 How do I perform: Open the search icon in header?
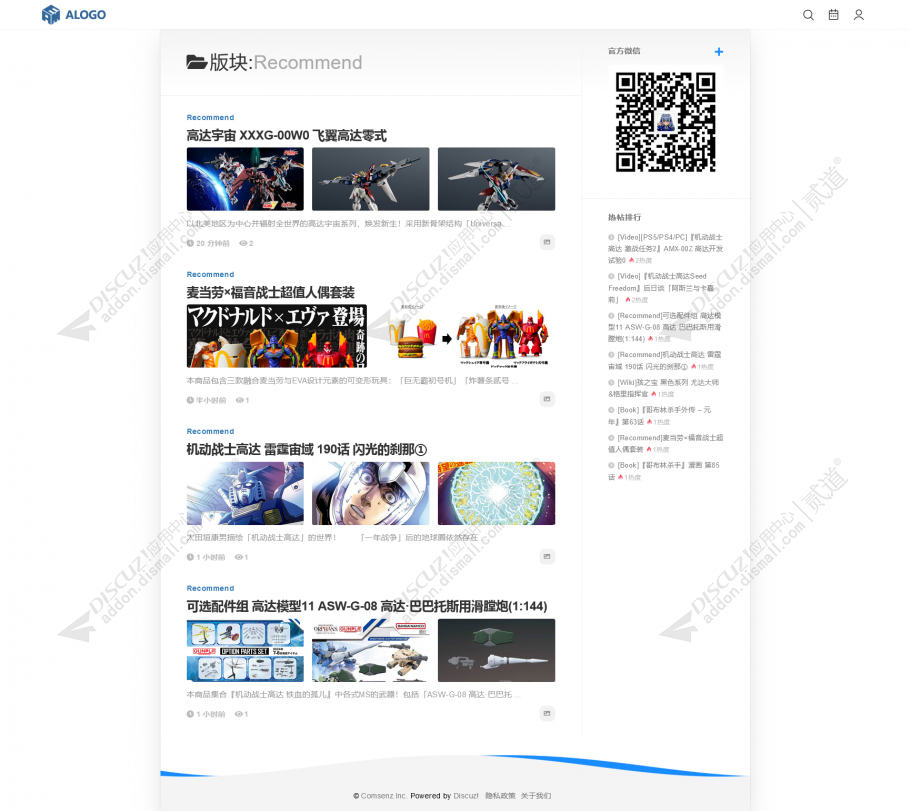pos(808,15)
